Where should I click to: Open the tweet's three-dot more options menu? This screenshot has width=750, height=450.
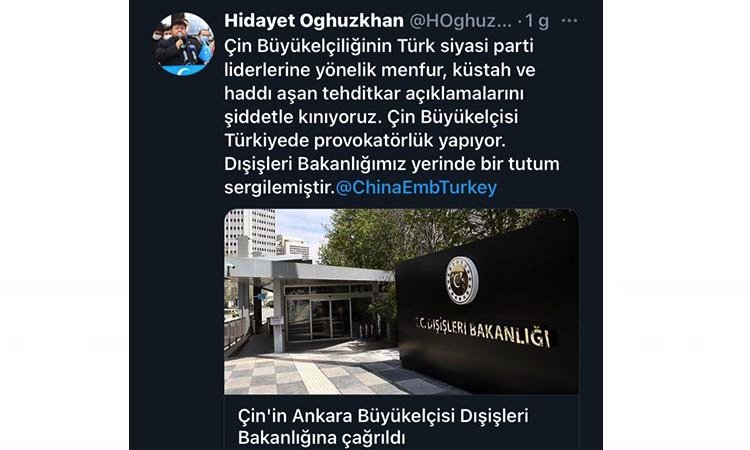pos(569,21)
